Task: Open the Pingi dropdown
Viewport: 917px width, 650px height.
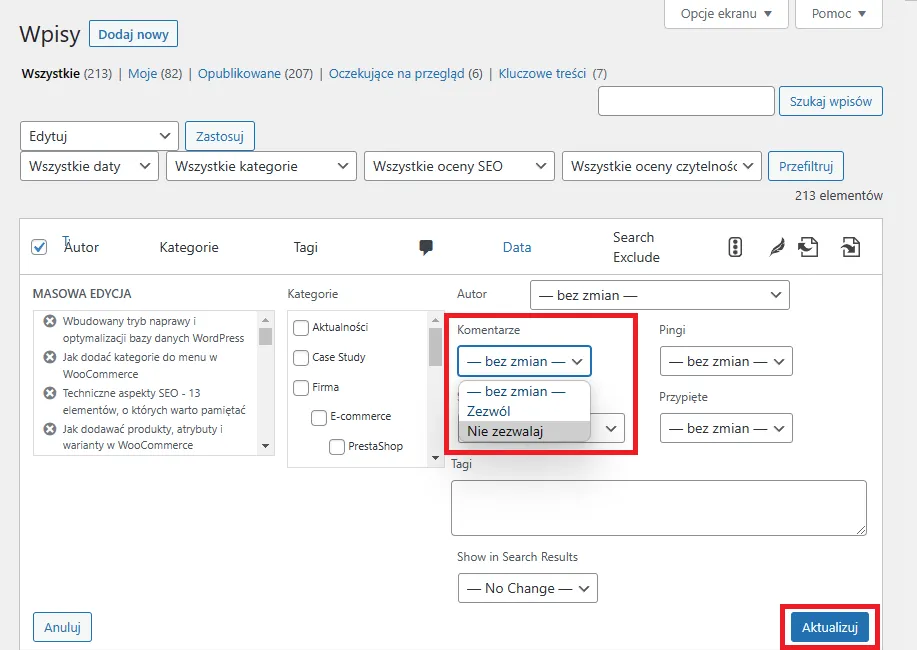Action: point(726,361)
